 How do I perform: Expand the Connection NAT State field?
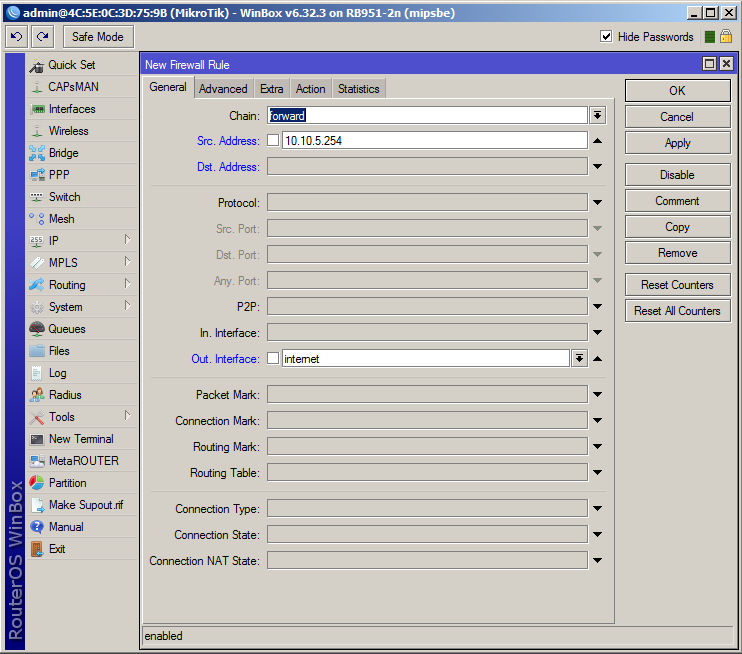pos(598,561)
